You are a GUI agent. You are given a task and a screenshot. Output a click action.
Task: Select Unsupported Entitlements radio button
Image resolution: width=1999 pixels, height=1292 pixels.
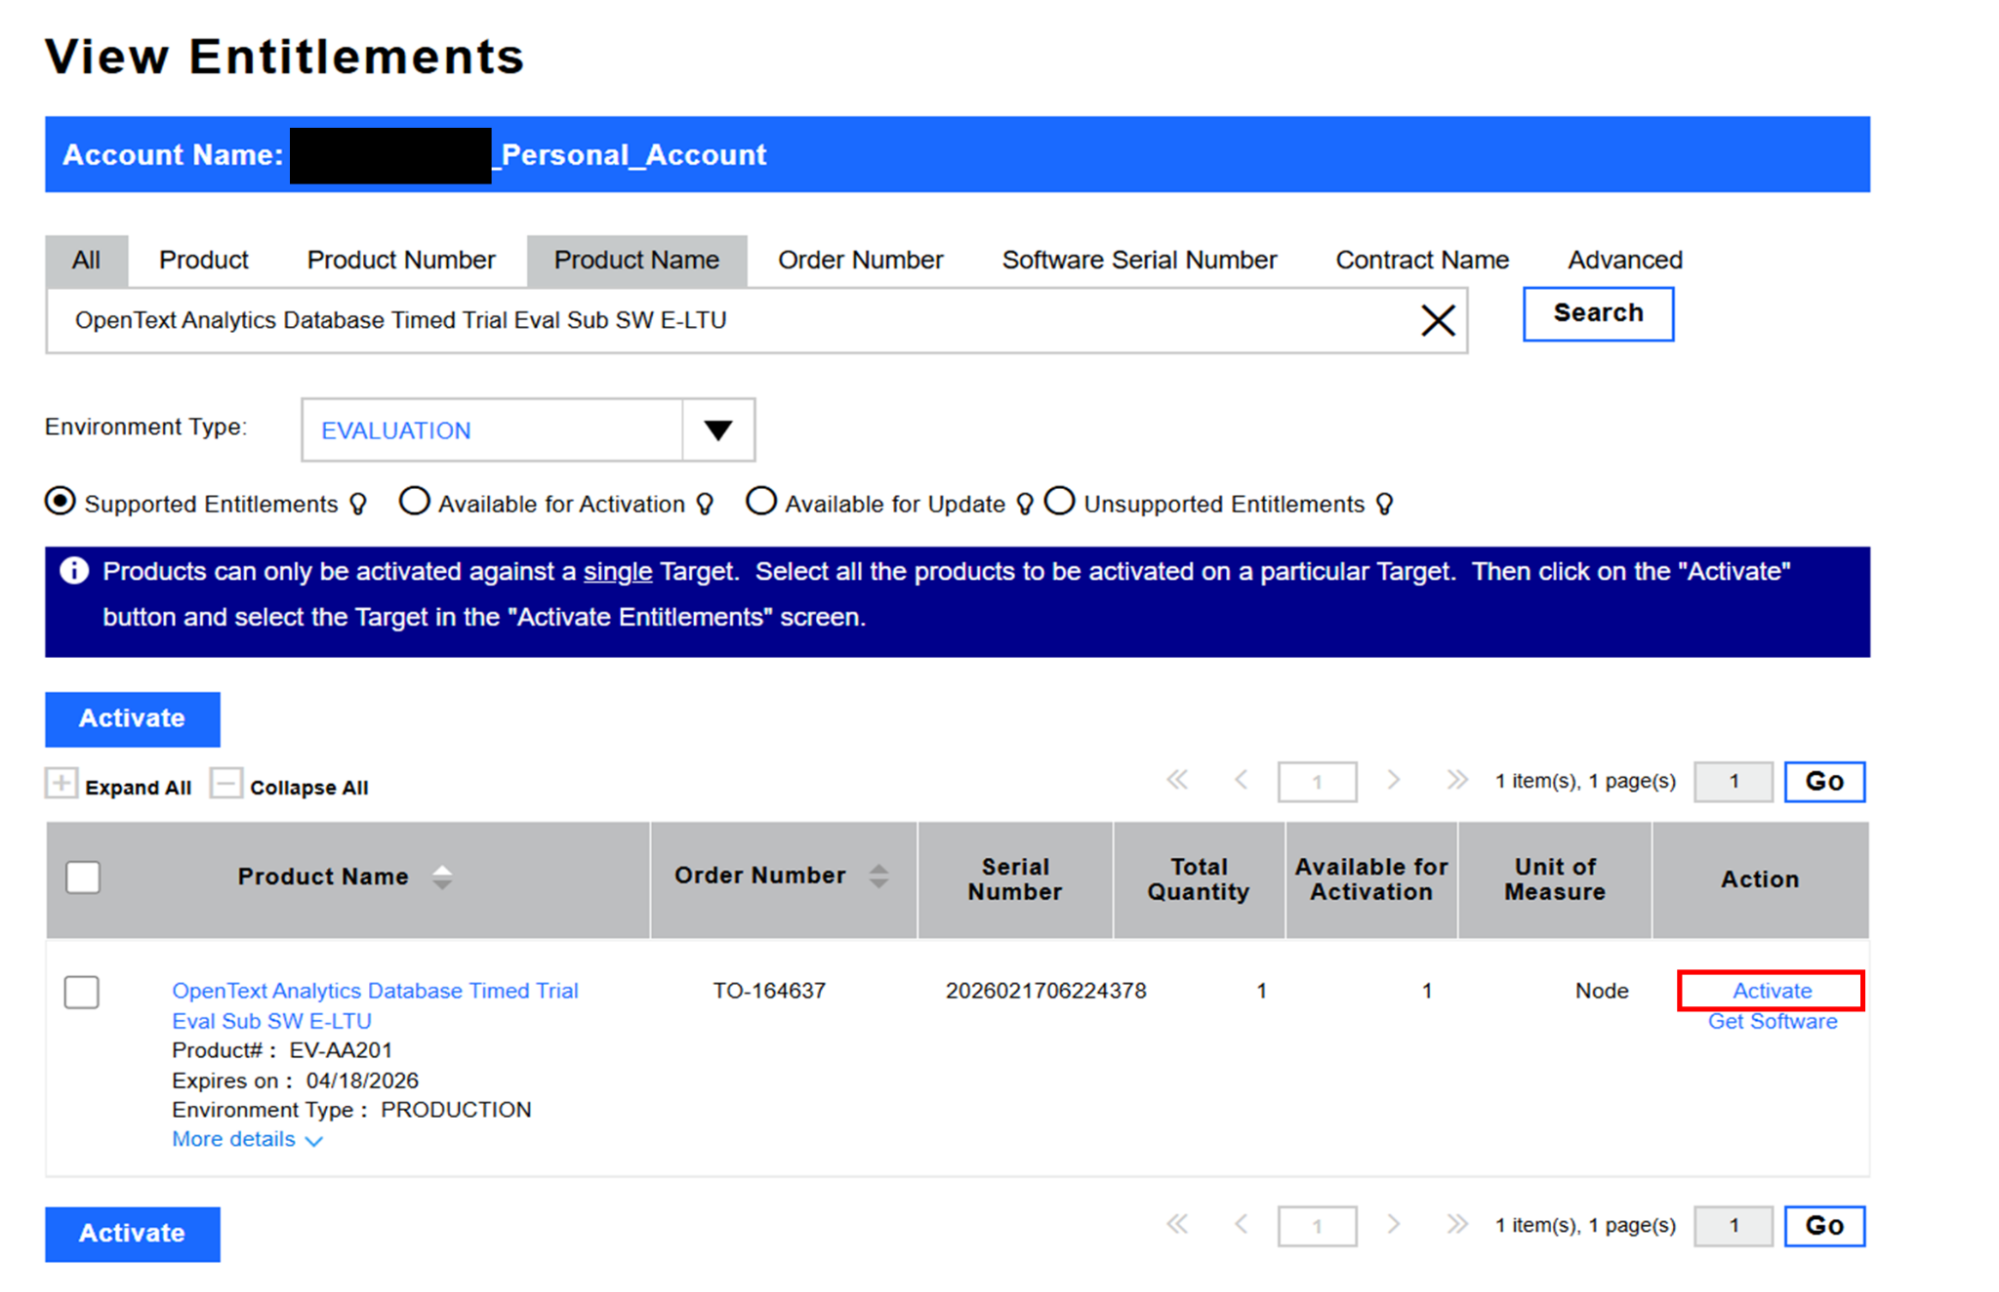(1059, 501)
